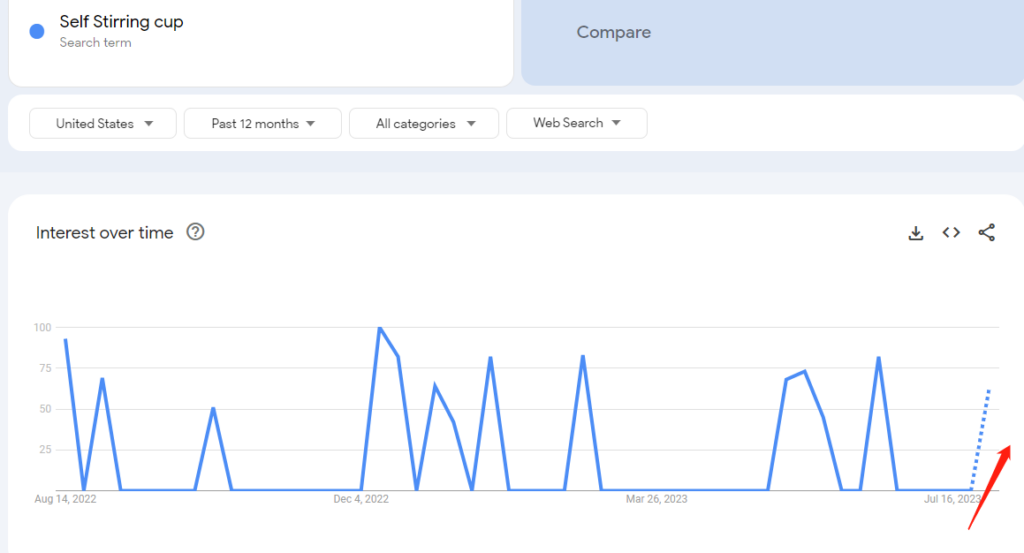Click the Web Search dropdown arrow

[x=616, y=123]
